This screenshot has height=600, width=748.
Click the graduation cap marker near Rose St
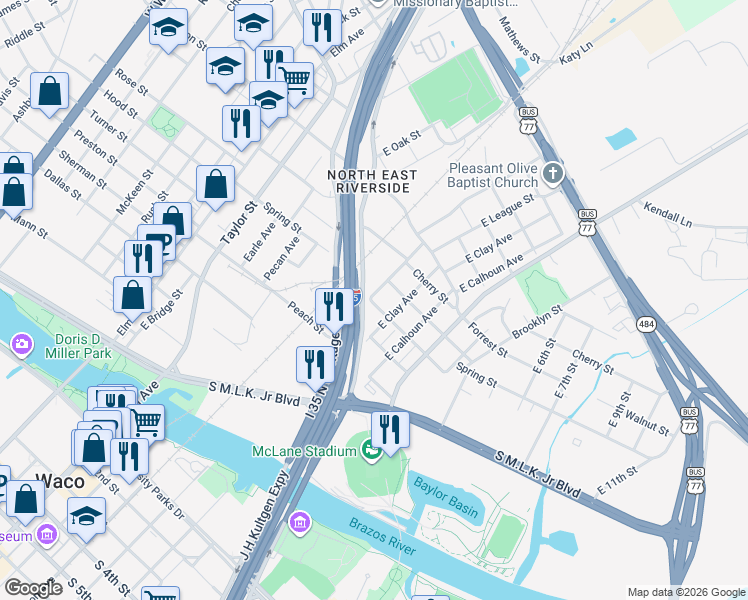coord(168,28)
